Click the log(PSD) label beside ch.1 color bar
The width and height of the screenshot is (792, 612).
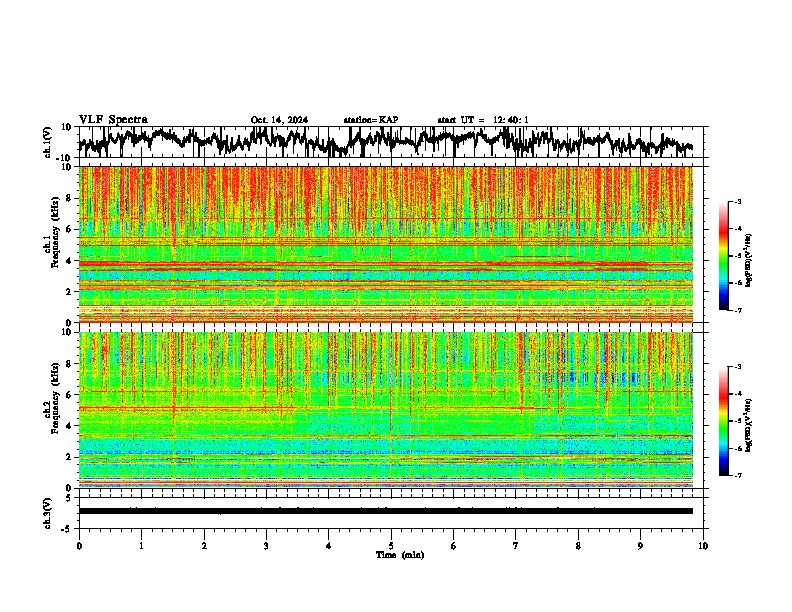pos(748,260)
